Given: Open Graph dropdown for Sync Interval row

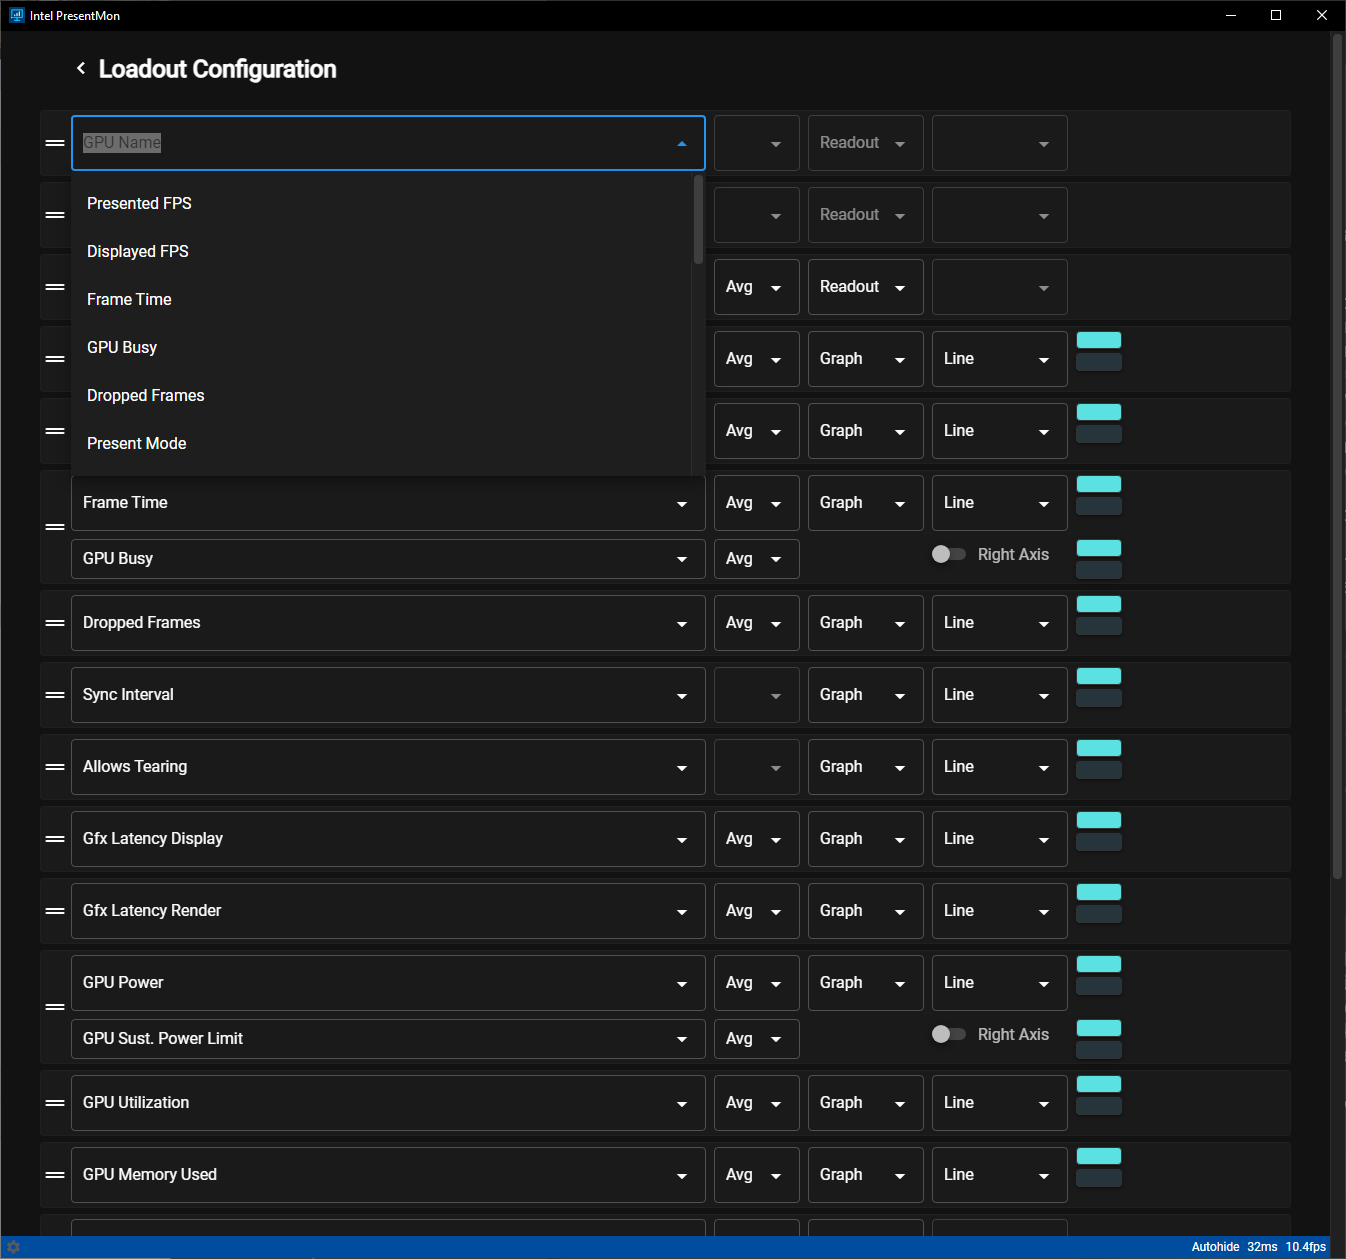Looking at the screenshot, I should [x=865, y=695].
